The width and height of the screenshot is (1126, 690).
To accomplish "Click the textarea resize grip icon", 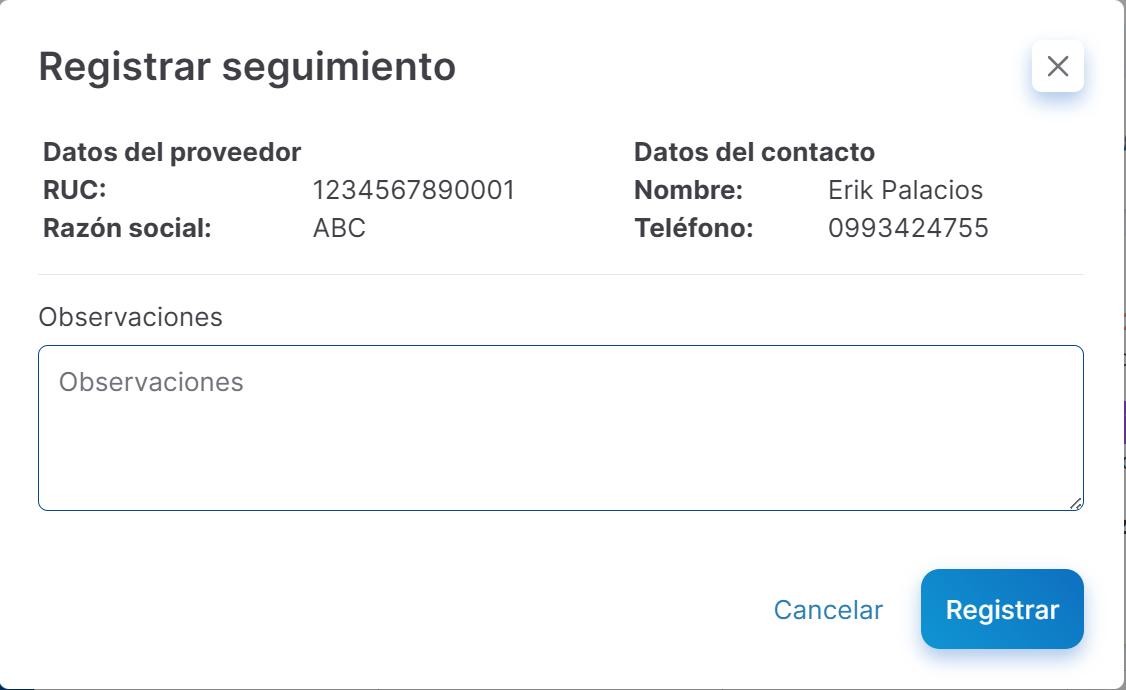I will pos(1076,502).
